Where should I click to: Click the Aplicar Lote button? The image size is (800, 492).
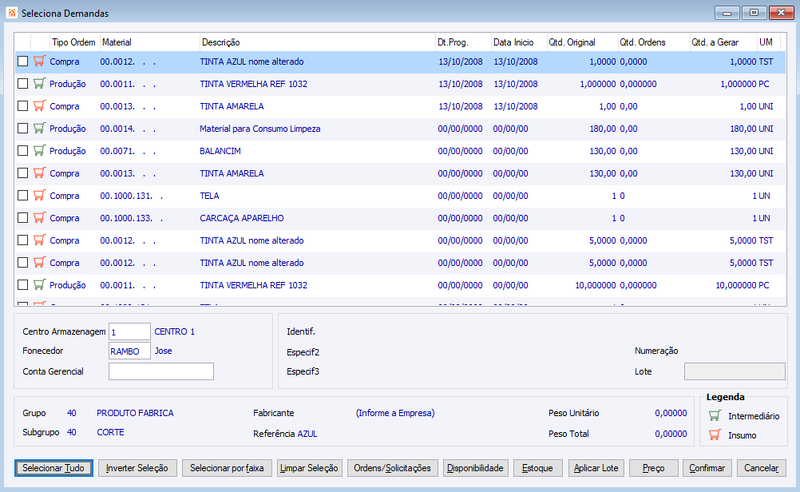pyautogui.click(x=596, y=468)
